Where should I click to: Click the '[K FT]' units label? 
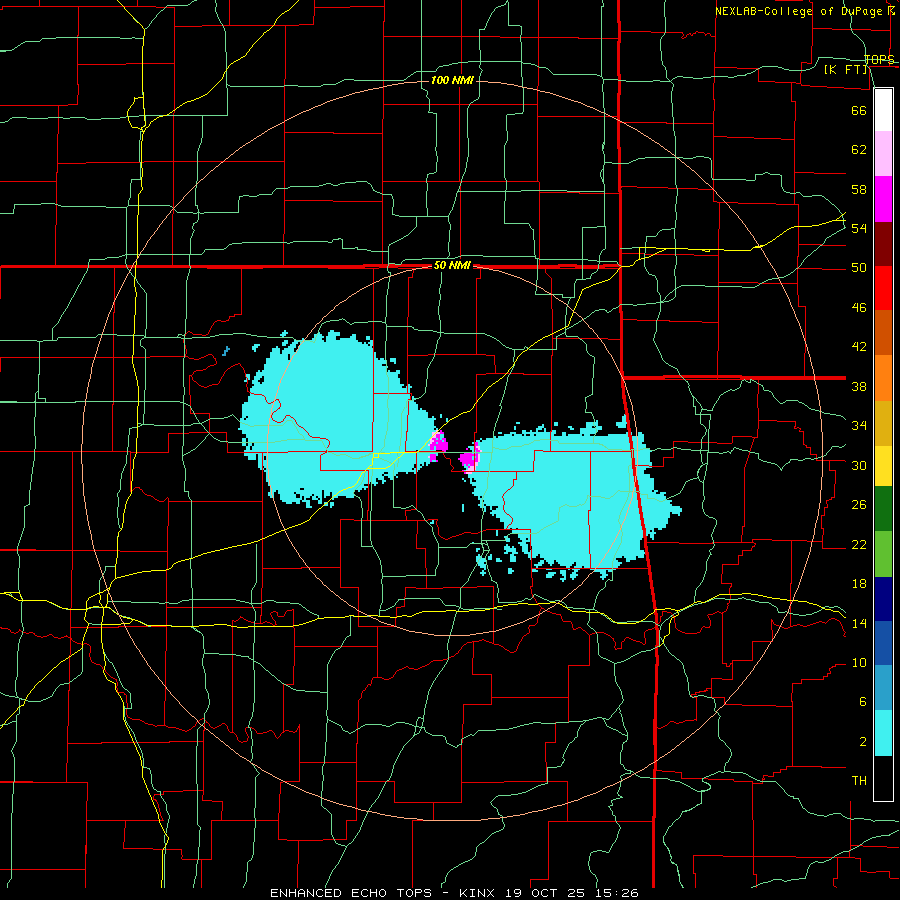[x=846, y=69]
